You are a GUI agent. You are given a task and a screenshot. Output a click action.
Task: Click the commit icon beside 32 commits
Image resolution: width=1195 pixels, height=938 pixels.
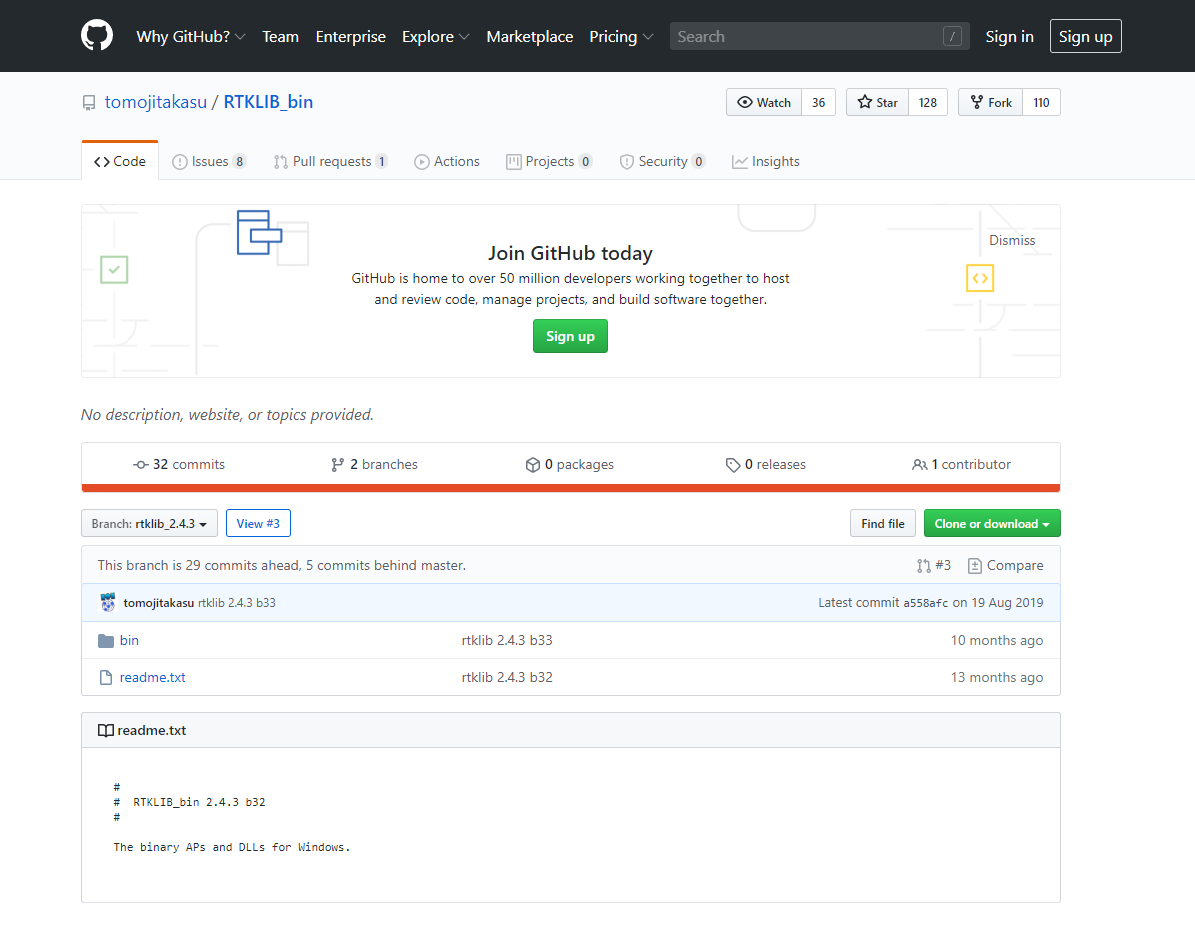tap(141, 465)
